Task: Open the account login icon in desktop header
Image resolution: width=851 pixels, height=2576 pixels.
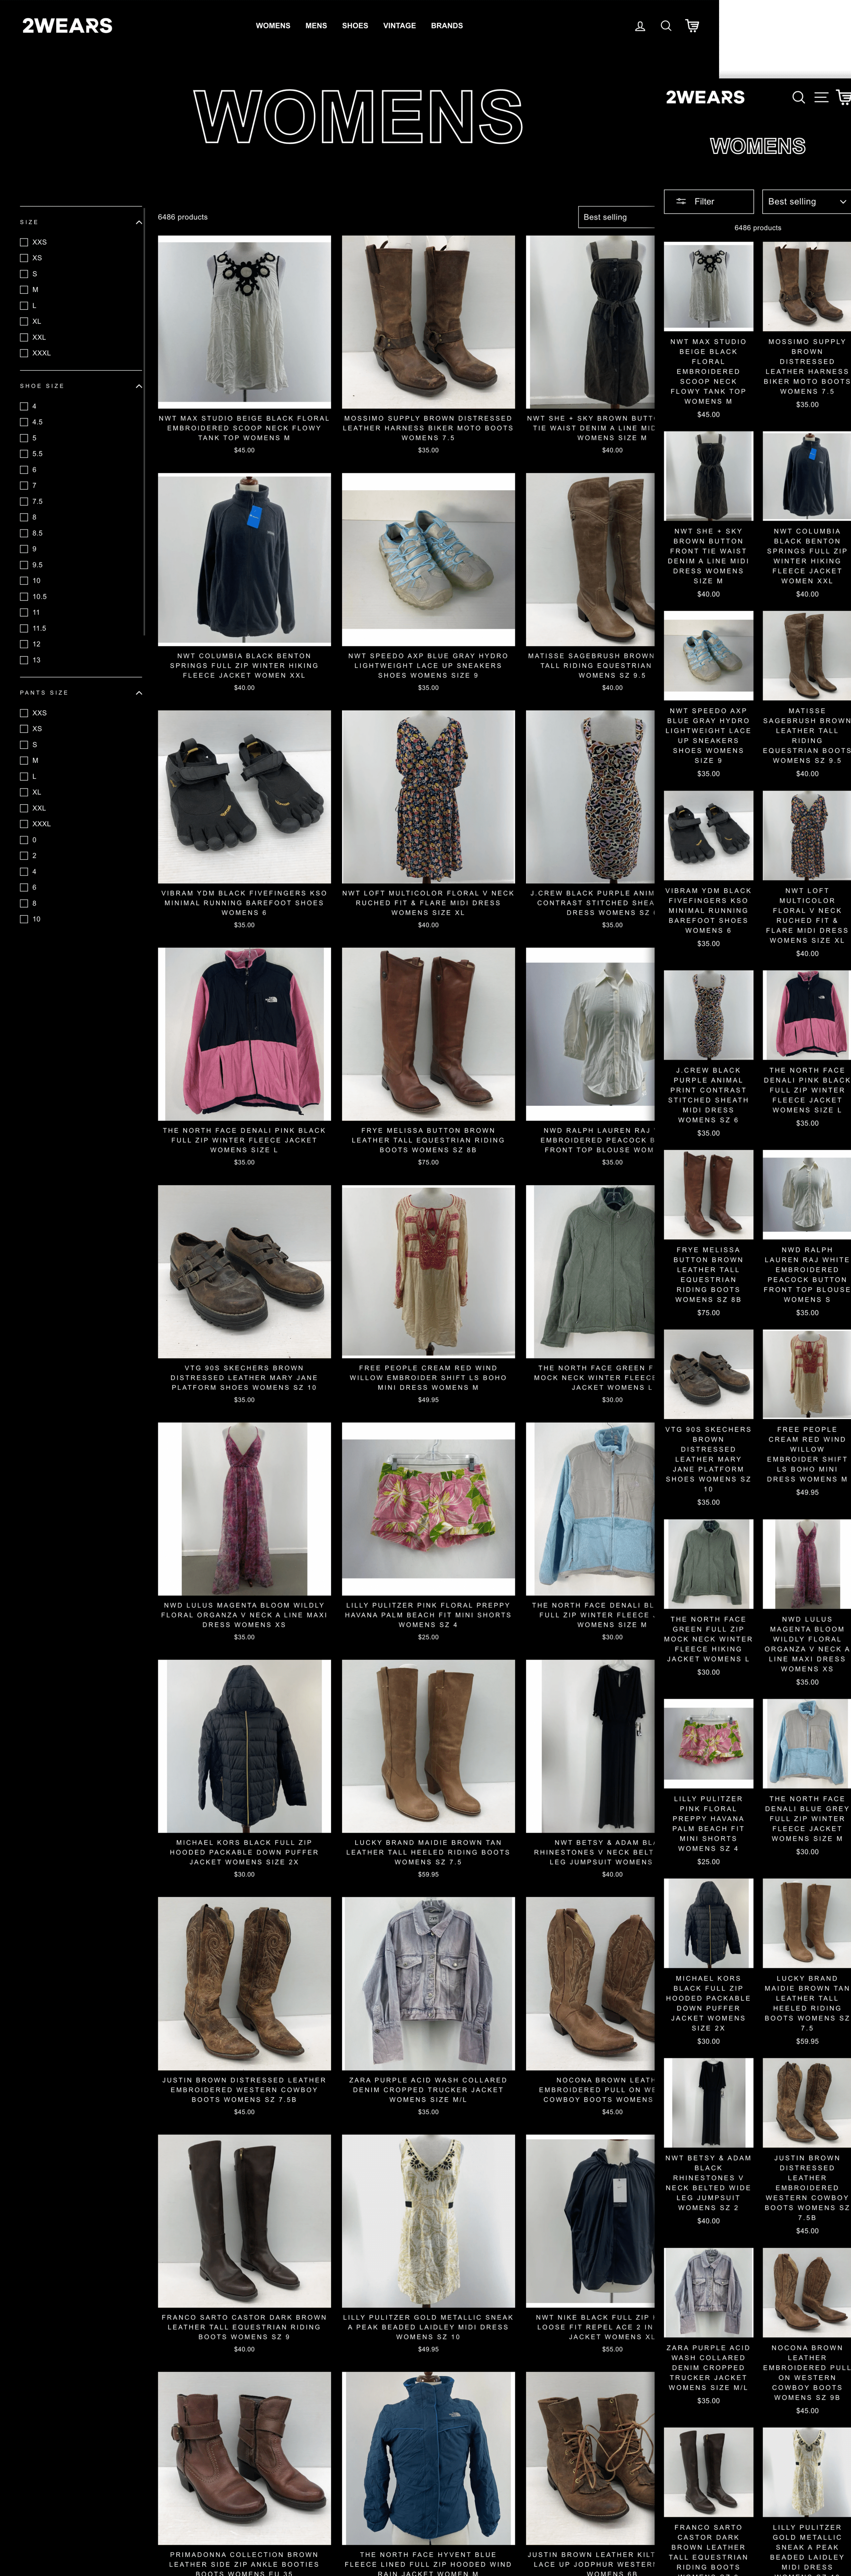Action: tap(640, 26)
